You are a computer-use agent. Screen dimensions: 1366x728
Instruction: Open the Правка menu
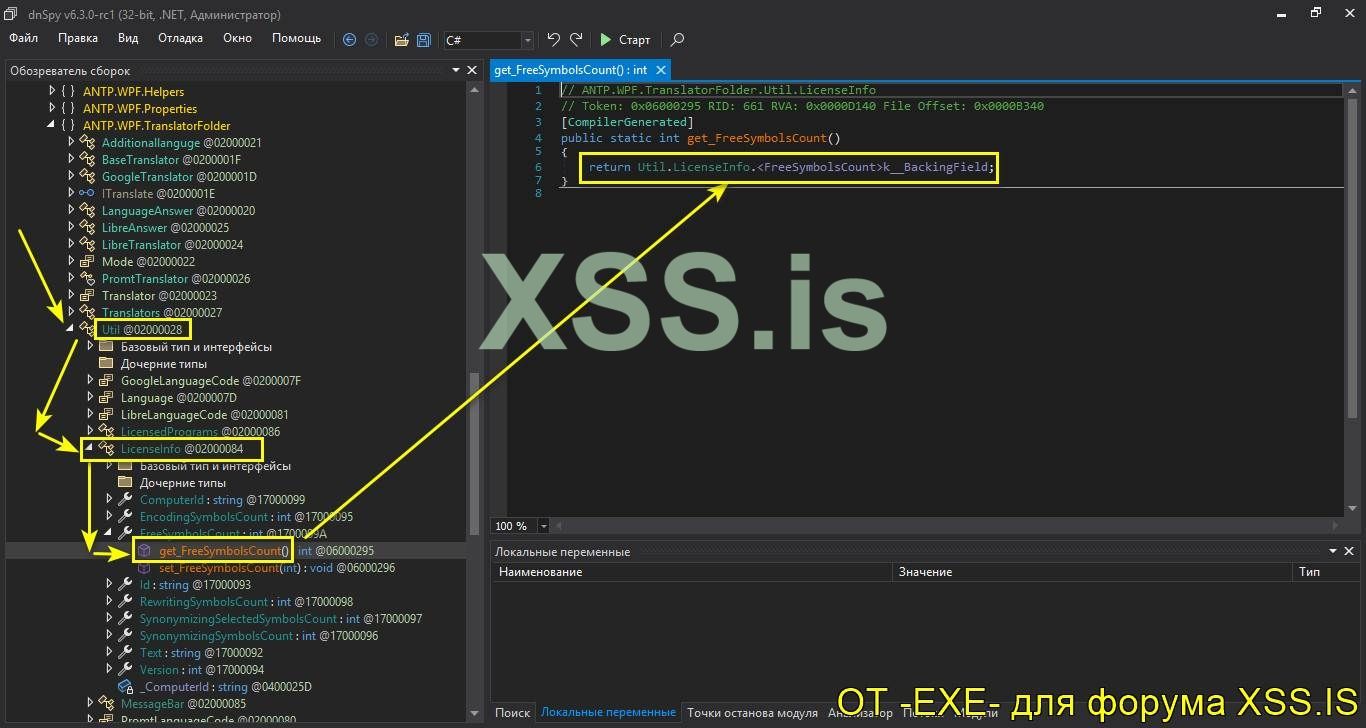tap(78, 38)
